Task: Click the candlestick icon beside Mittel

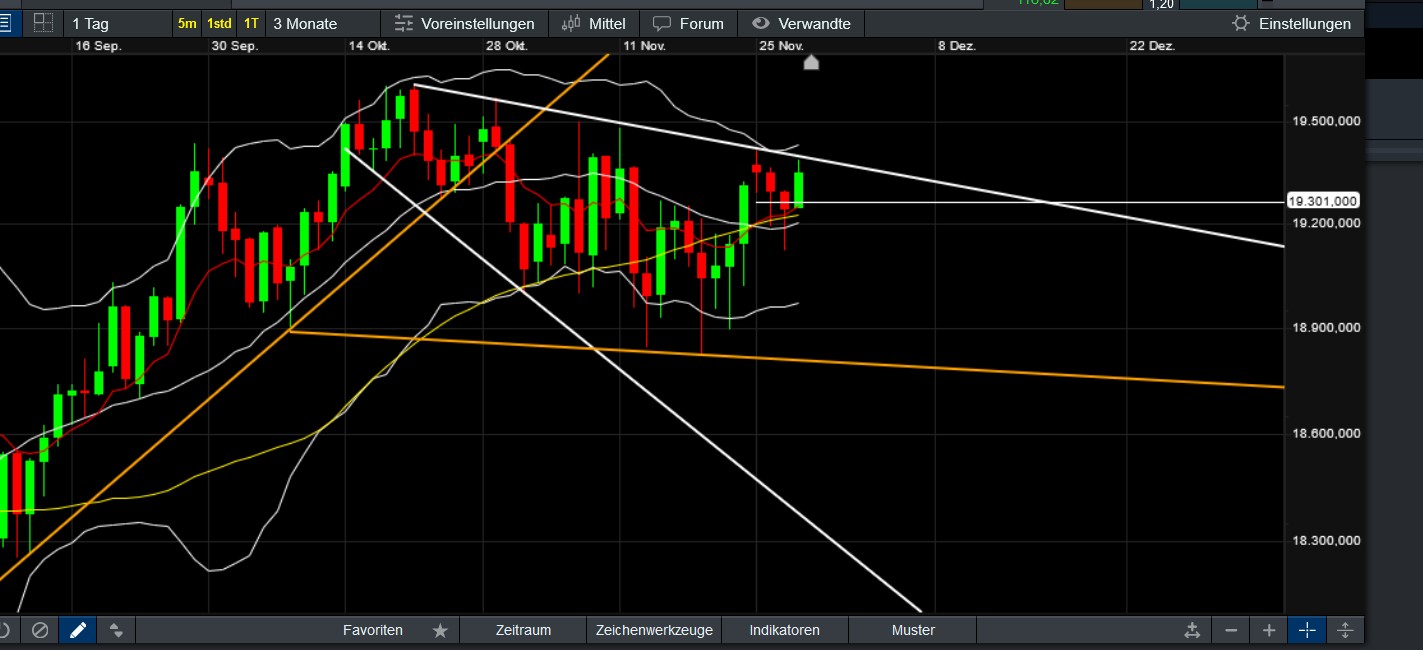Action: (571, 23)
